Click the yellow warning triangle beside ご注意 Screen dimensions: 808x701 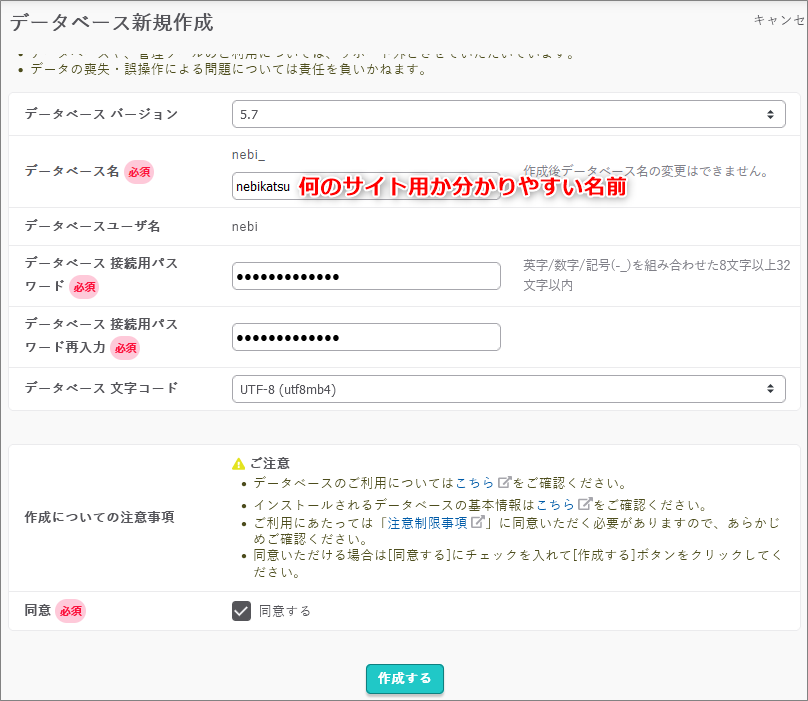click(x=238, y=464)
